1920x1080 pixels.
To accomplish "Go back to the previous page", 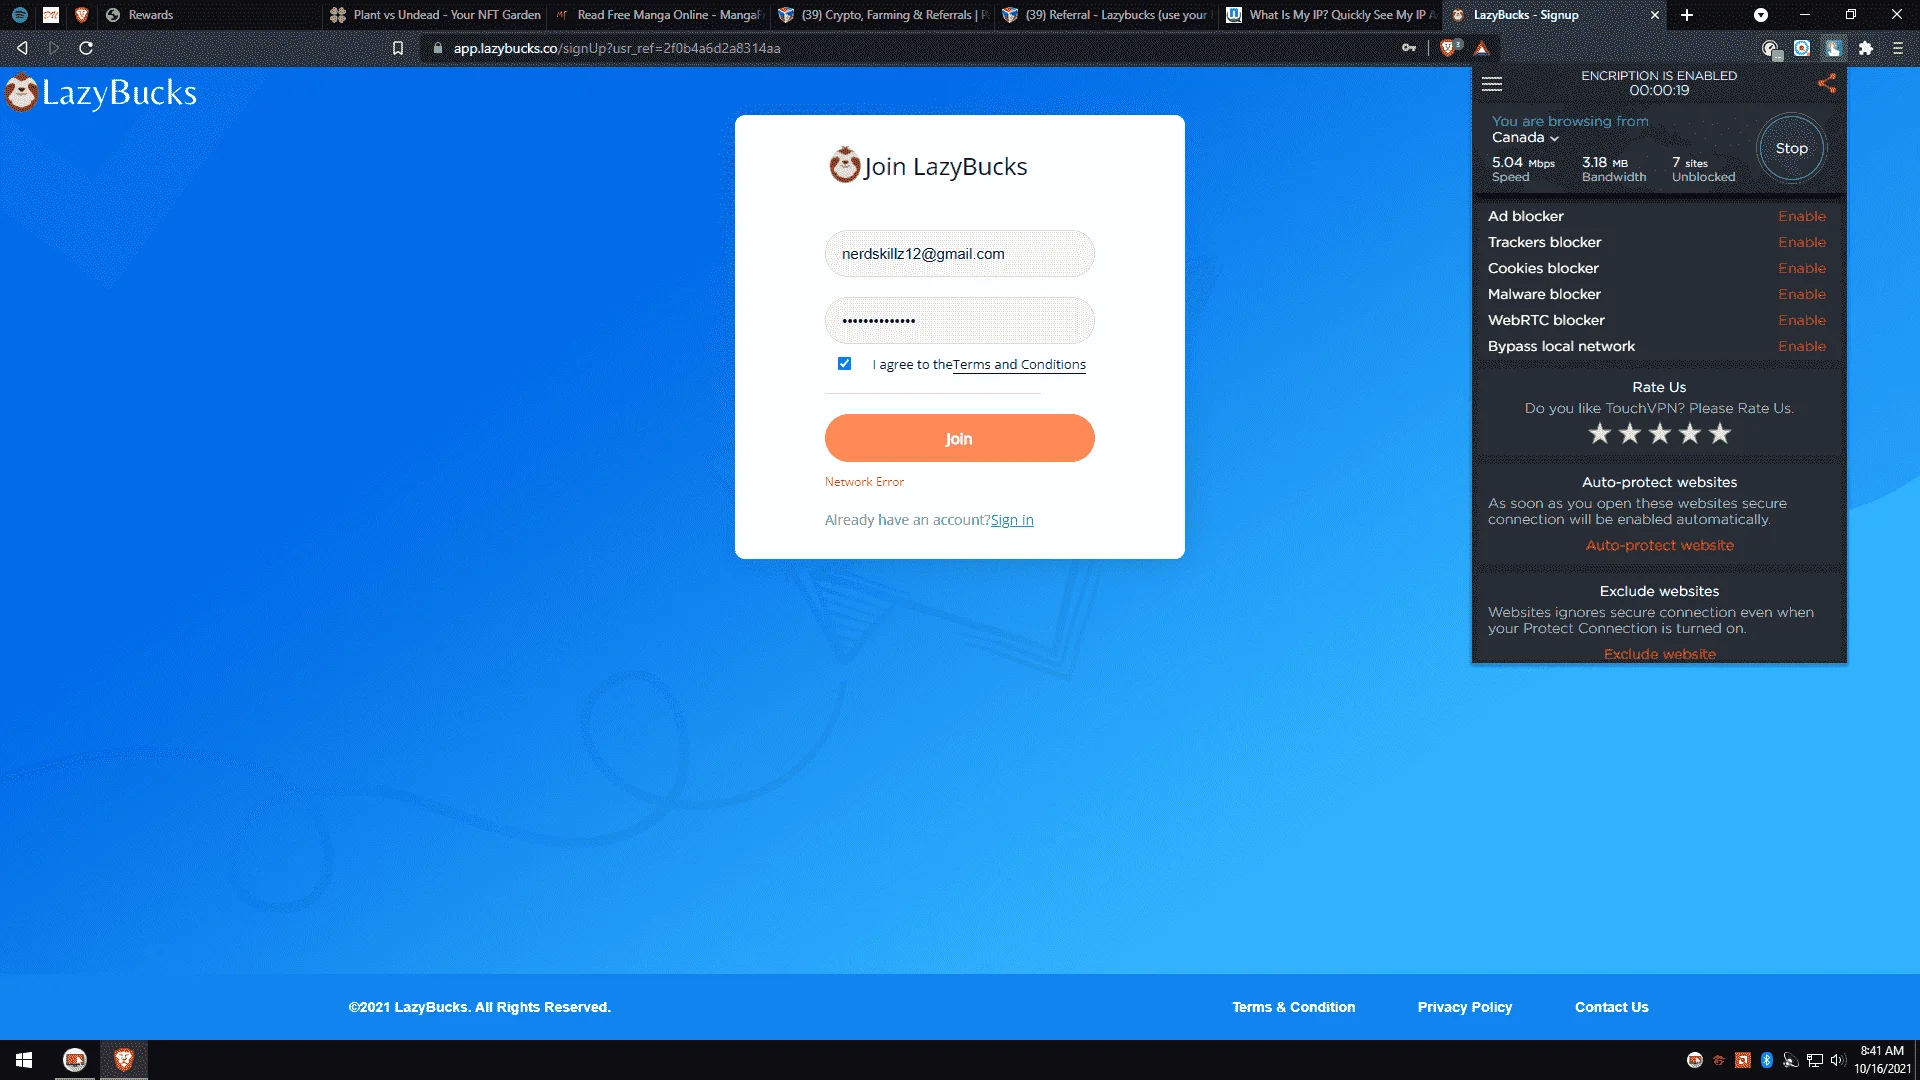I will tap(22, 48).
